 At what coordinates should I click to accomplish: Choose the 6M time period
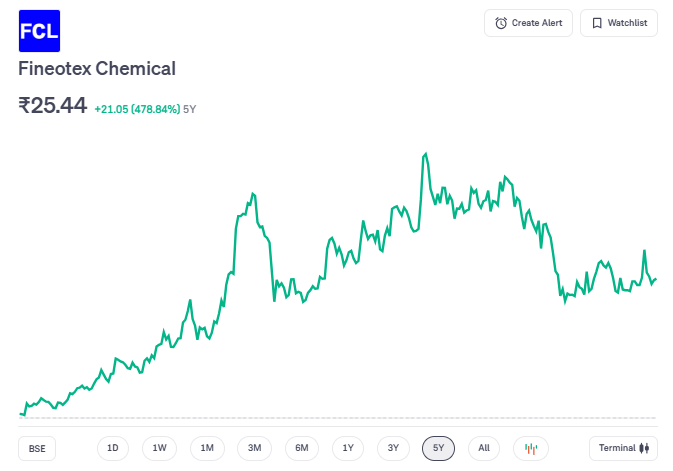(301, 448)
